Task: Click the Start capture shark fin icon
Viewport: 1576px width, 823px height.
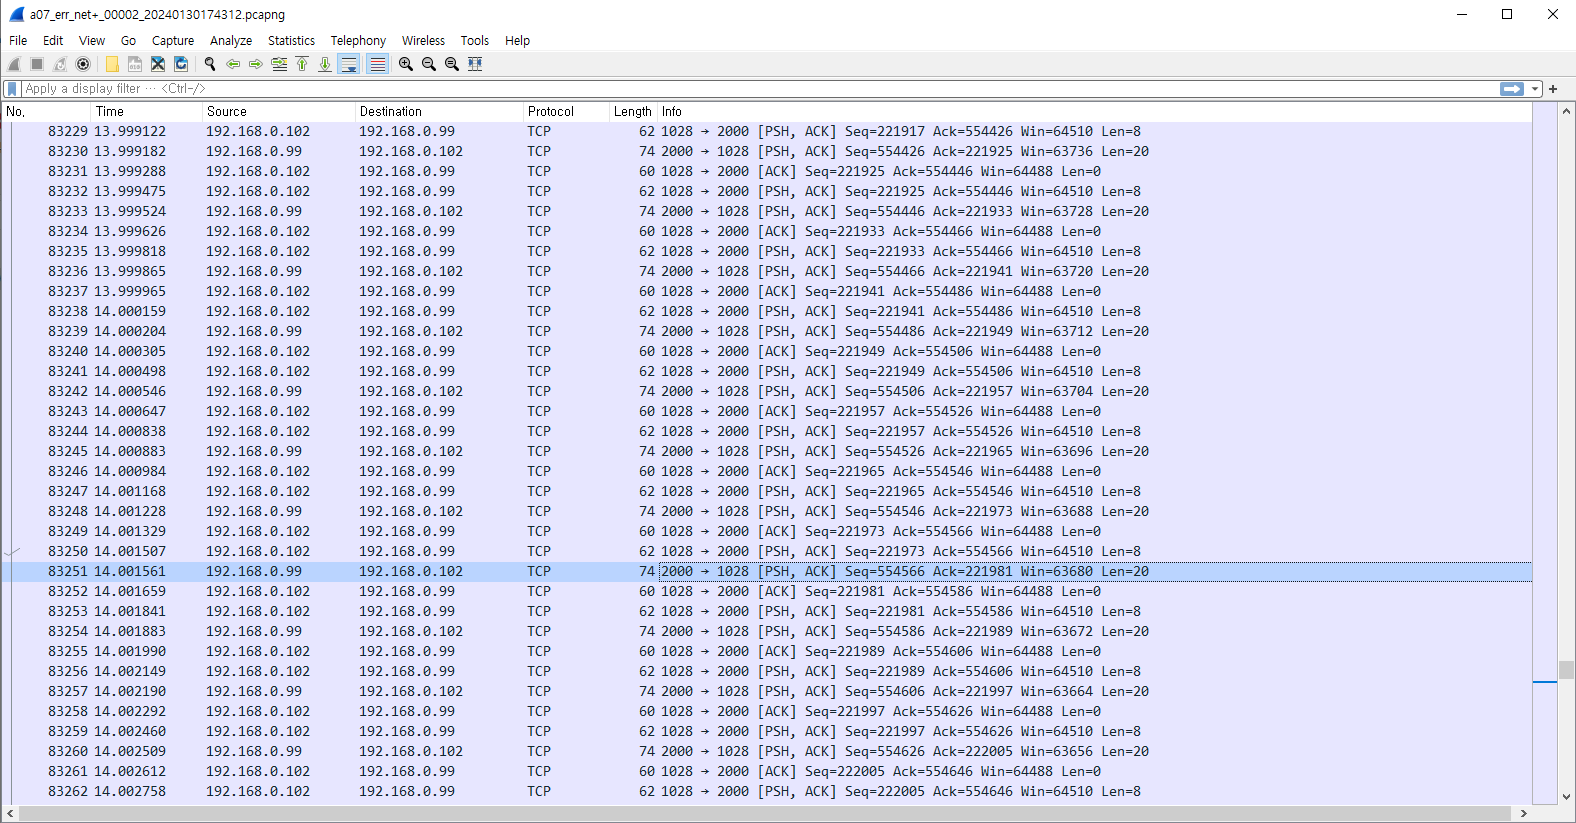Action: [14, 64]
